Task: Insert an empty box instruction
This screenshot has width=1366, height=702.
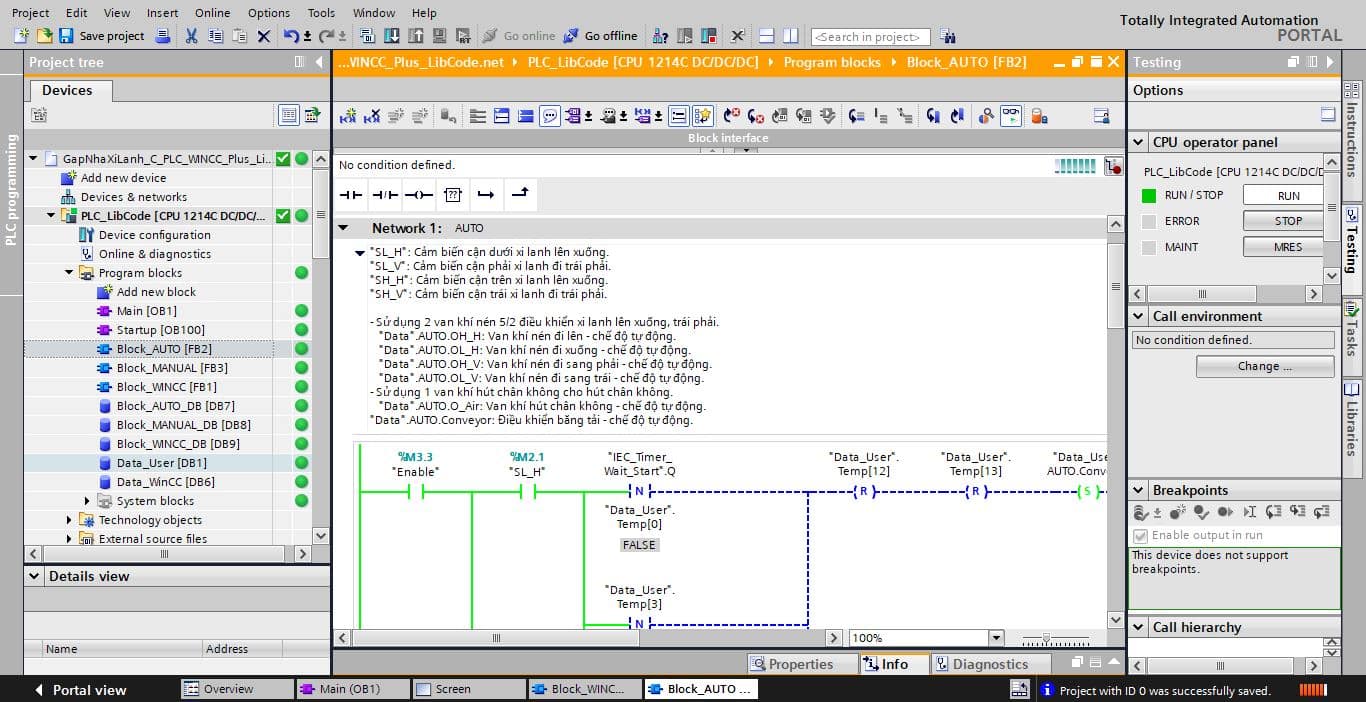Action: coord(452,194)
